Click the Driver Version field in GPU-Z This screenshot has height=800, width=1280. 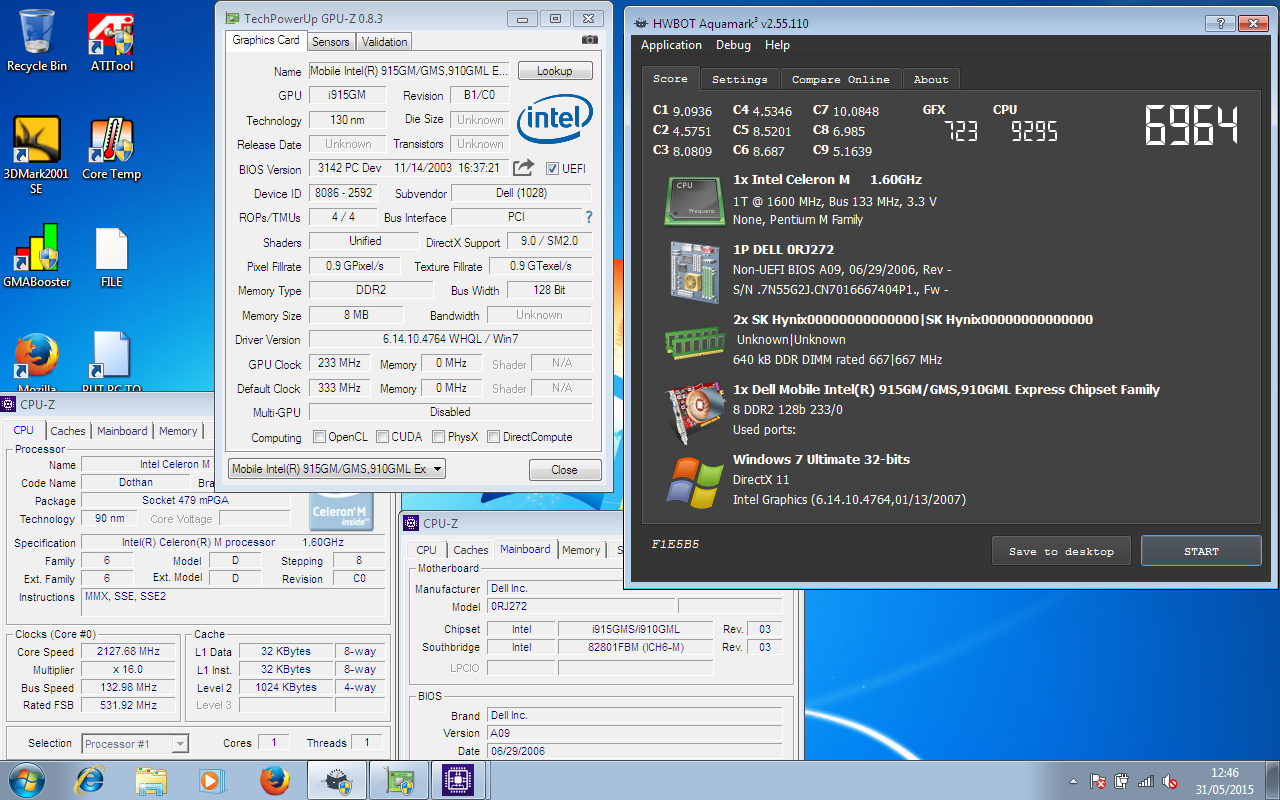tap(450, 339)
